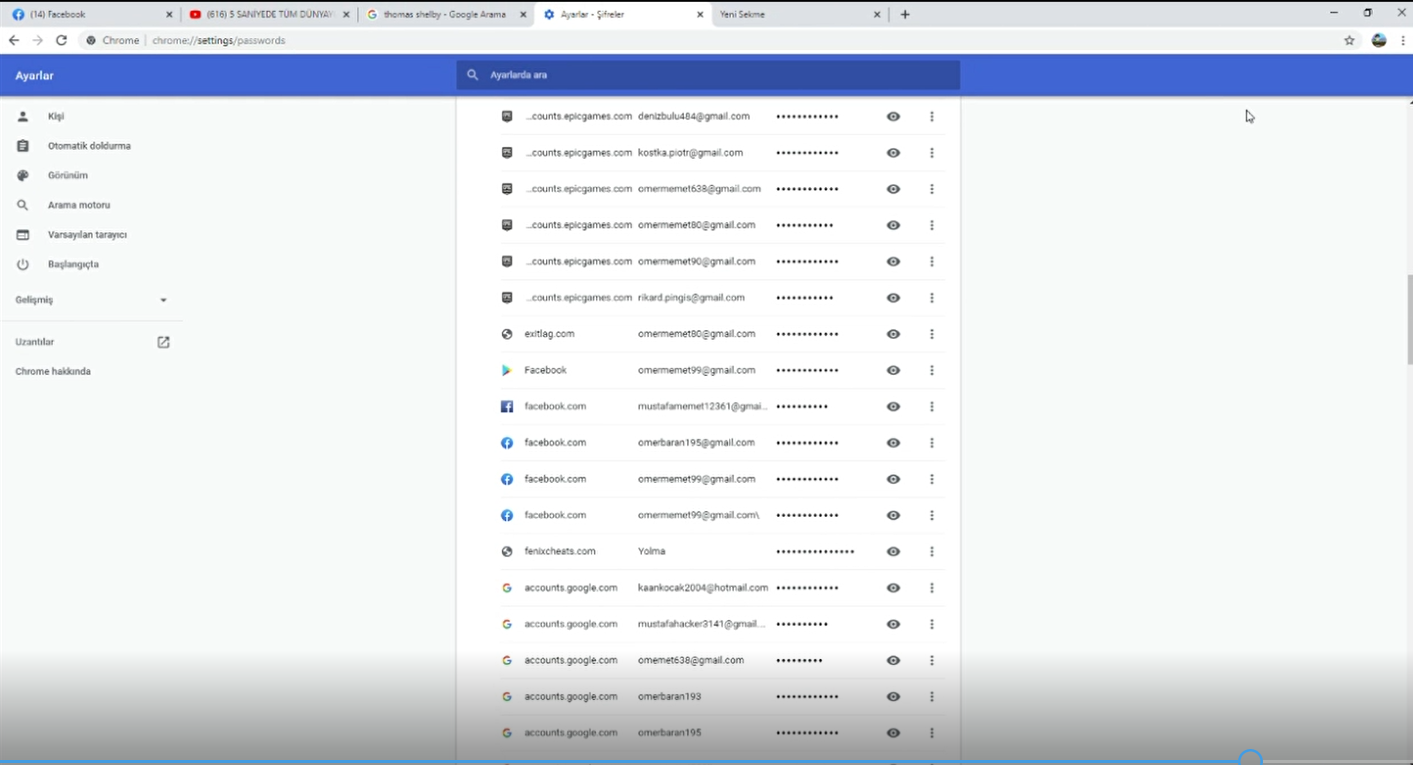1413x765 pixels.
Task: Click the browser forward arrow
Action: (x=37, y=40)
